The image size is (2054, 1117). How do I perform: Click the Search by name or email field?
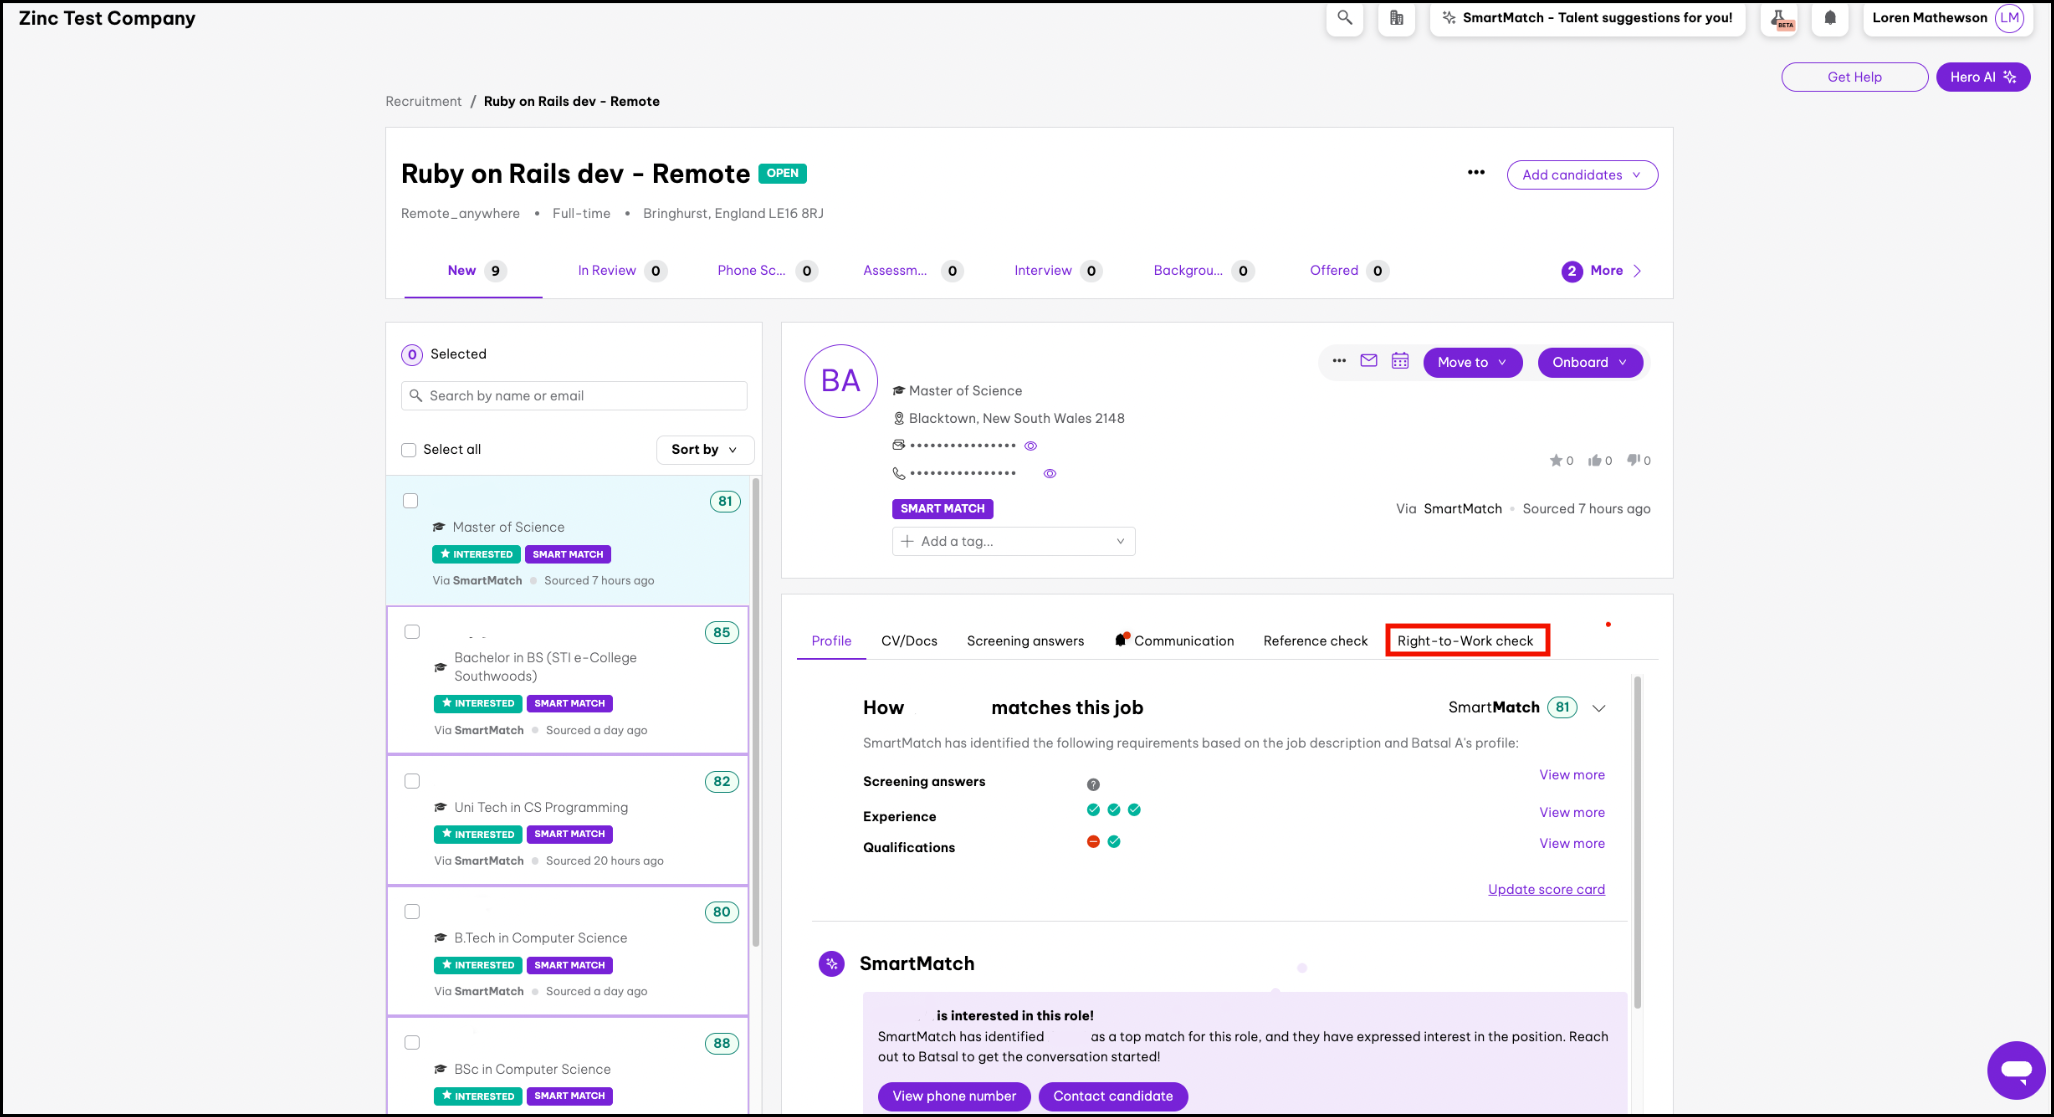[574, 396]
